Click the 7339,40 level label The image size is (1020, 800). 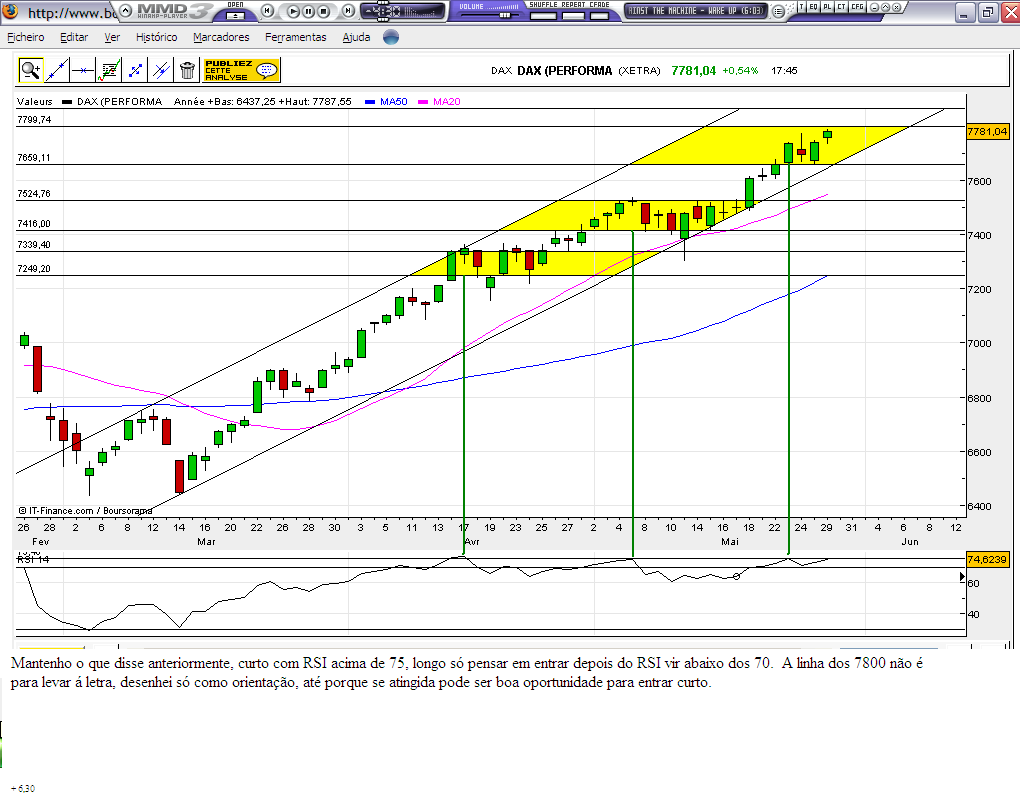(x=34, y=245)
